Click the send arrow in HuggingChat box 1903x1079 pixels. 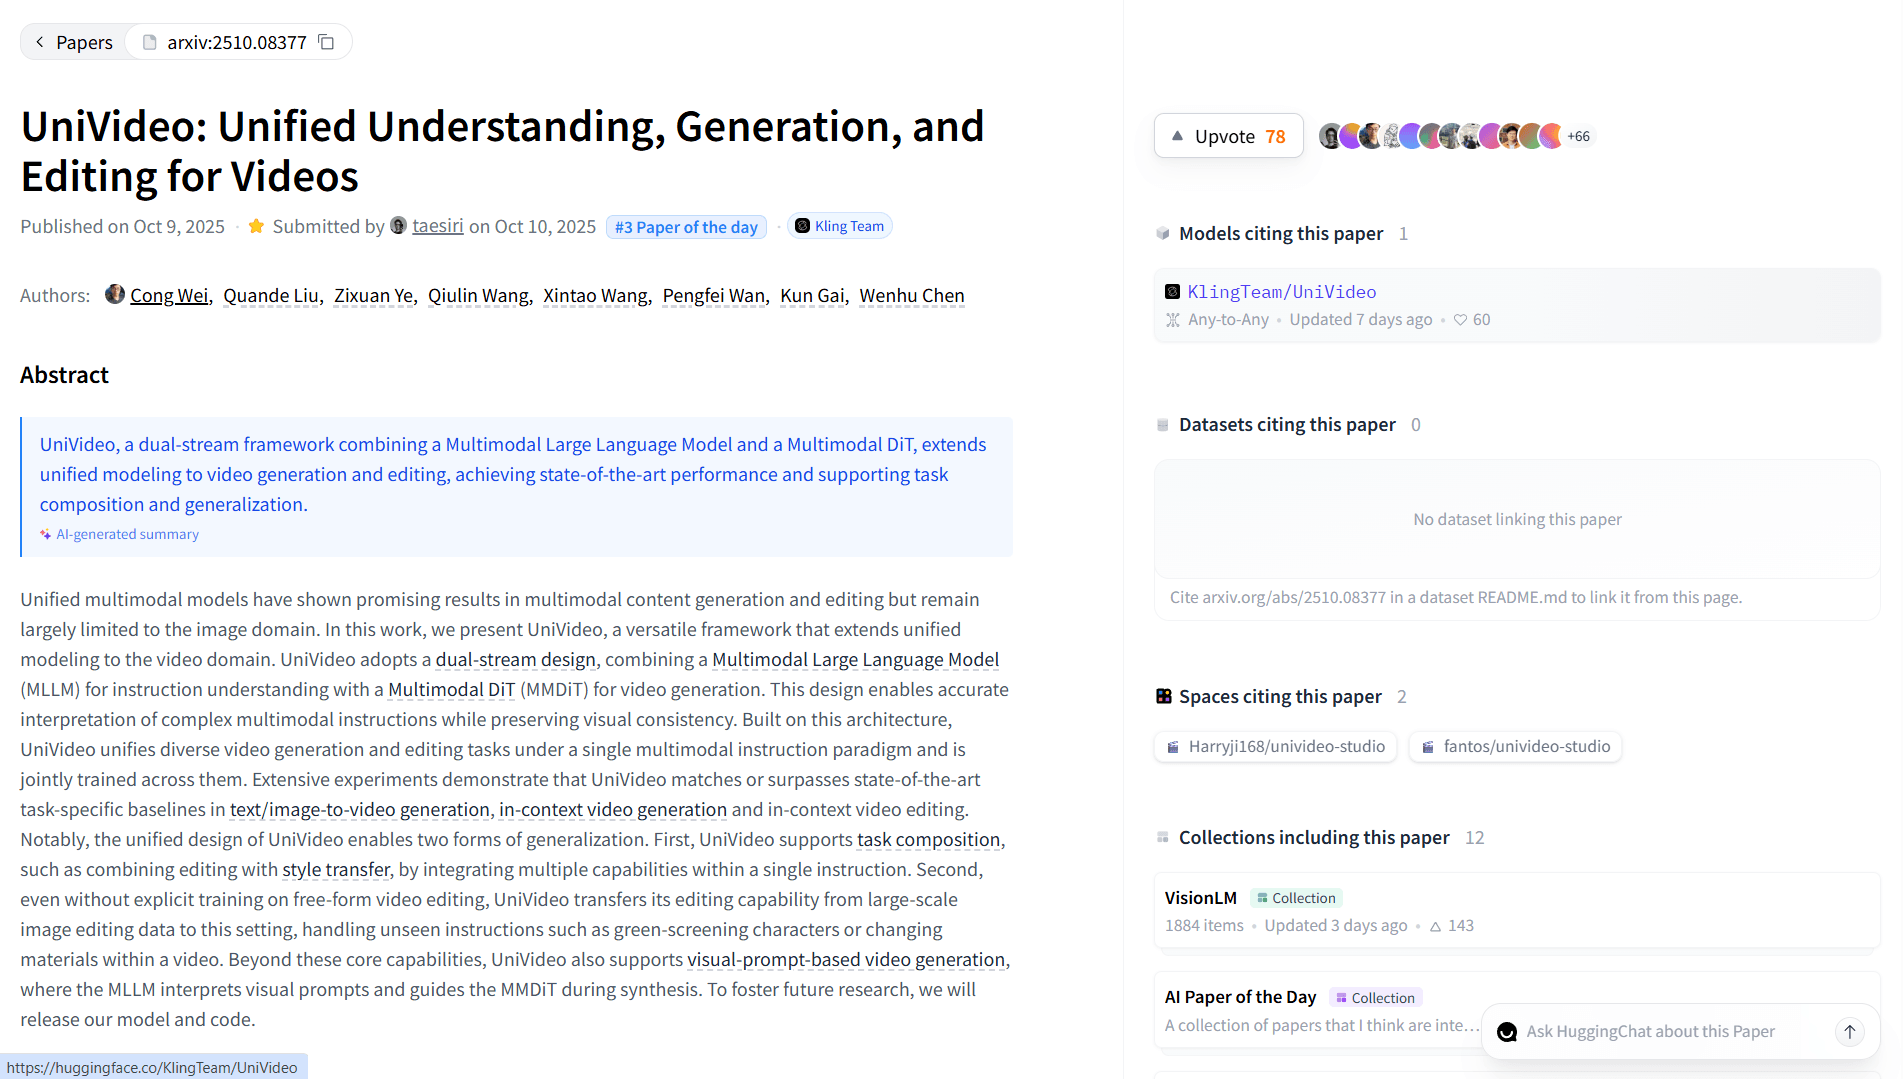point(1849,1031)
